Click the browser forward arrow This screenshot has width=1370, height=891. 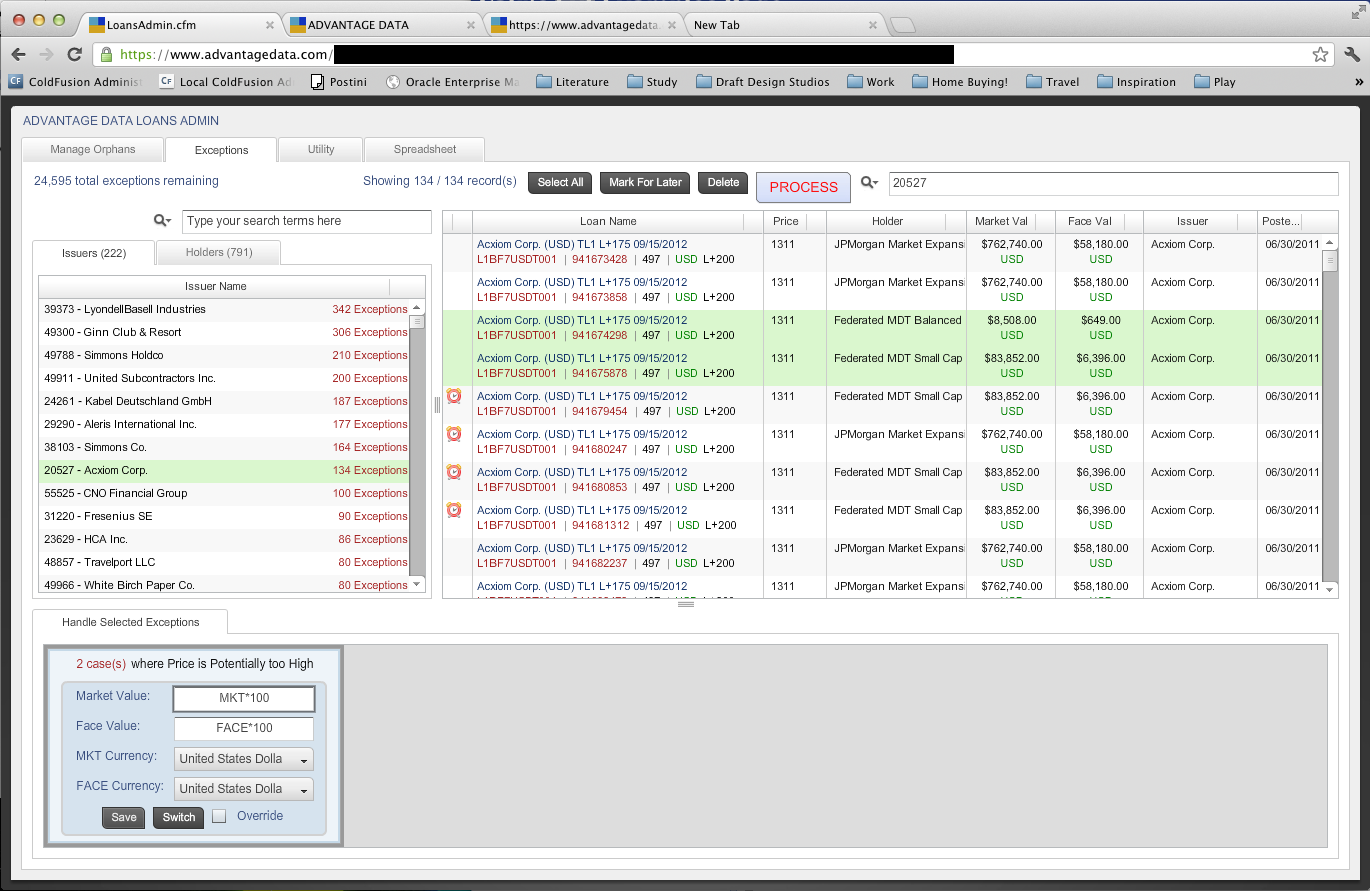click(x=46, y=54)
